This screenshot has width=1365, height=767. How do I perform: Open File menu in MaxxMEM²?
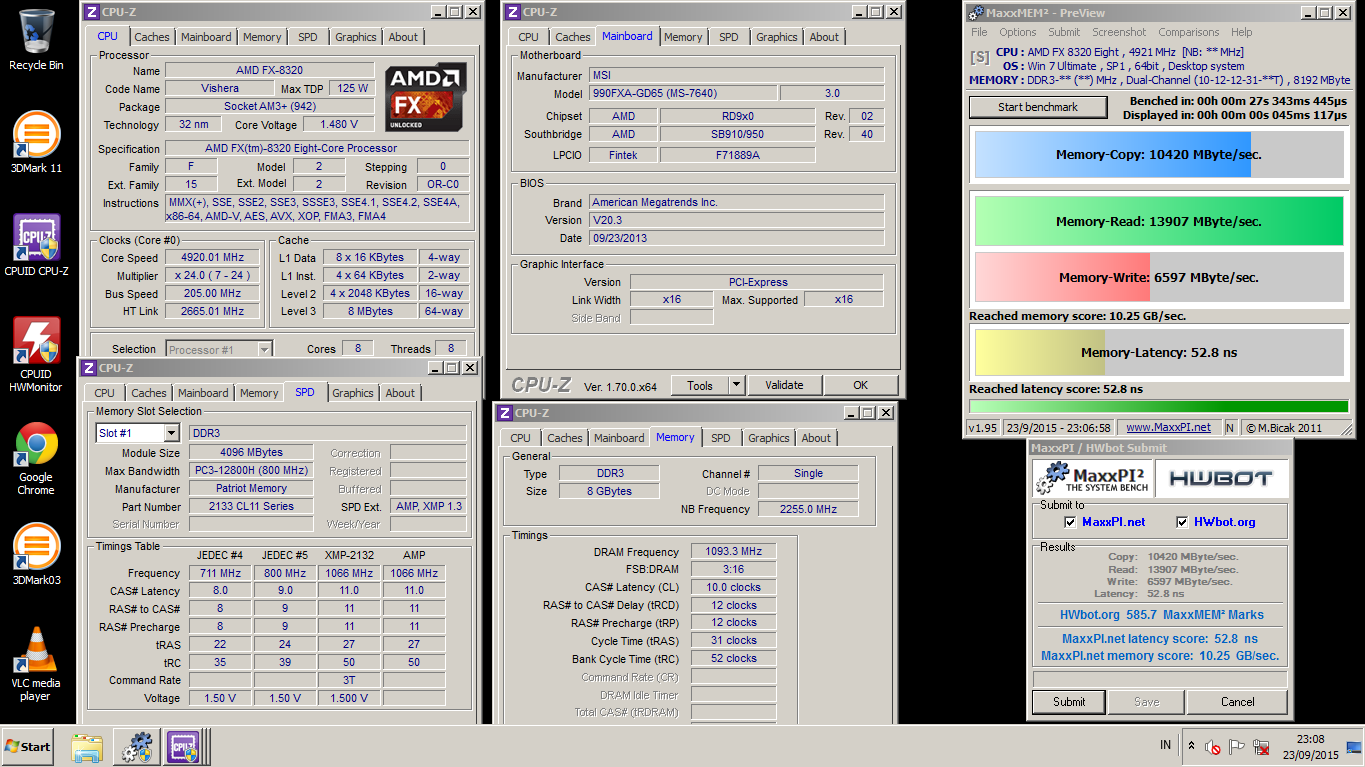pos(979,32)
